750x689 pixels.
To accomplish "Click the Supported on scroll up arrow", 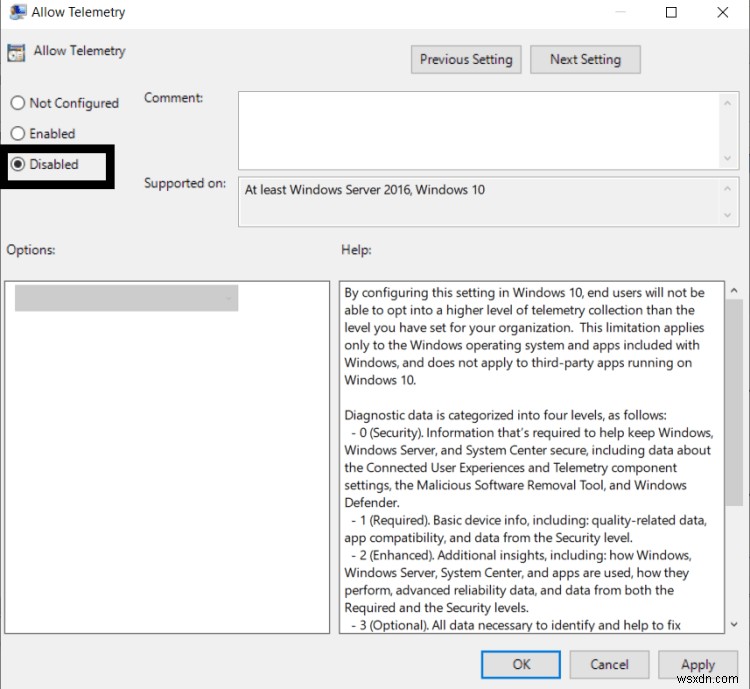I will 728,189.
